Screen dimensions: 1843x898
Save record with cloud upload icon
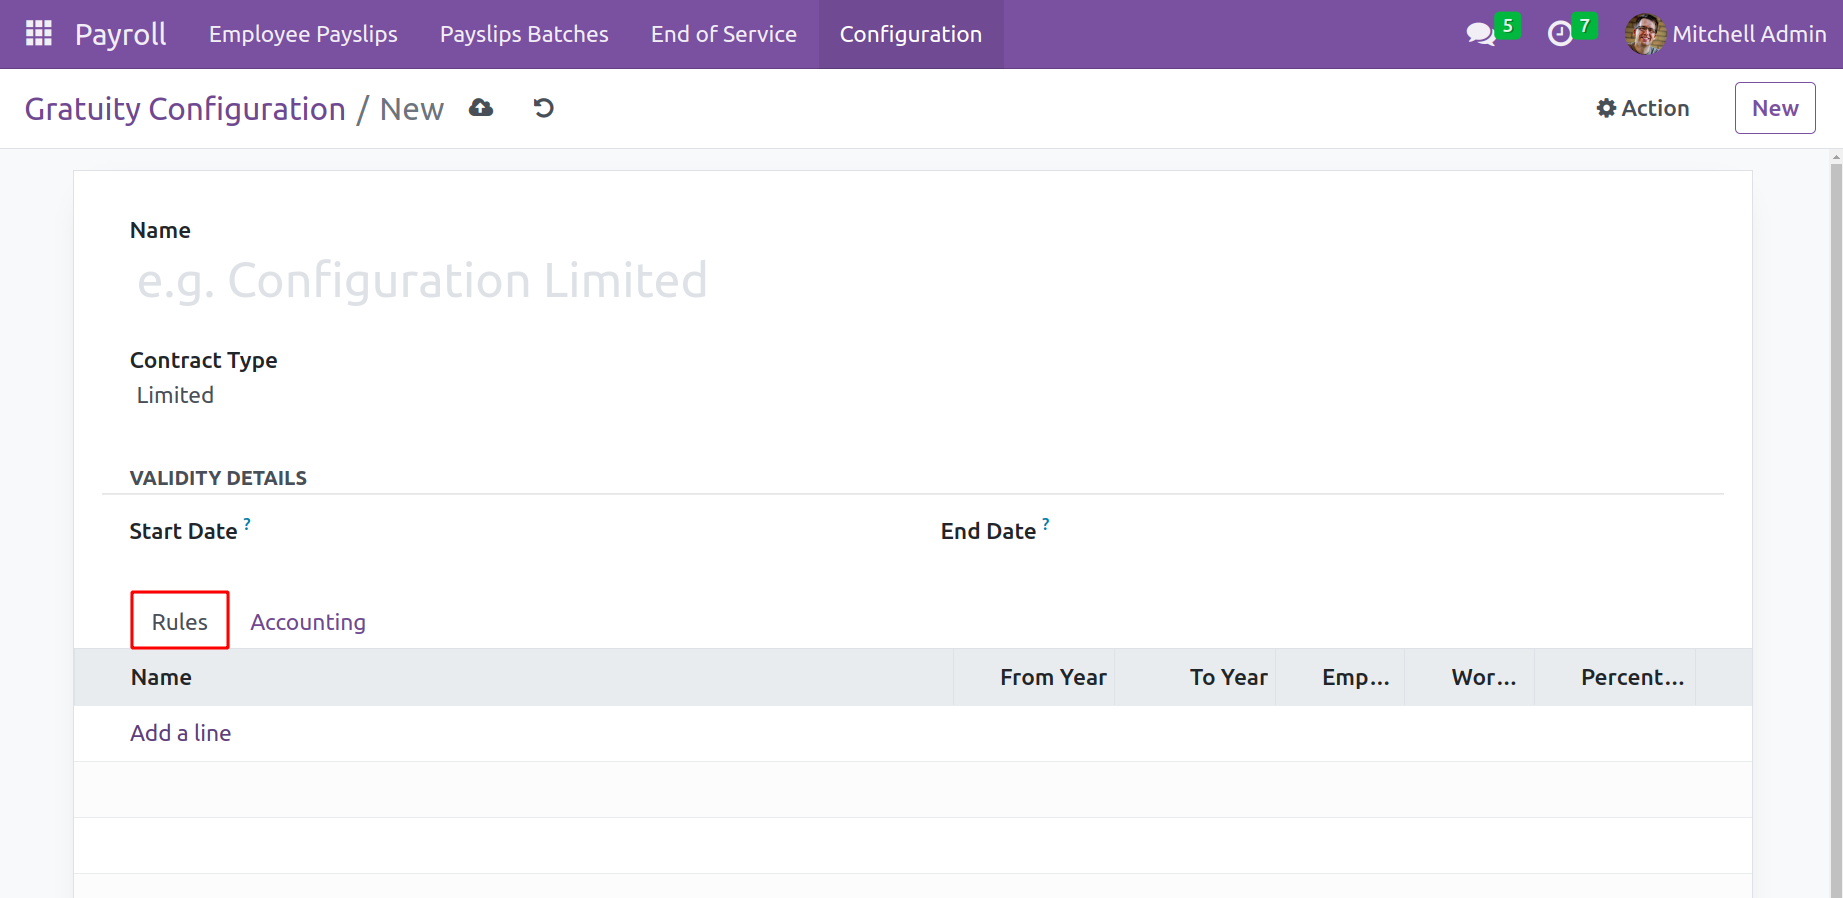[x=481, y=108]
